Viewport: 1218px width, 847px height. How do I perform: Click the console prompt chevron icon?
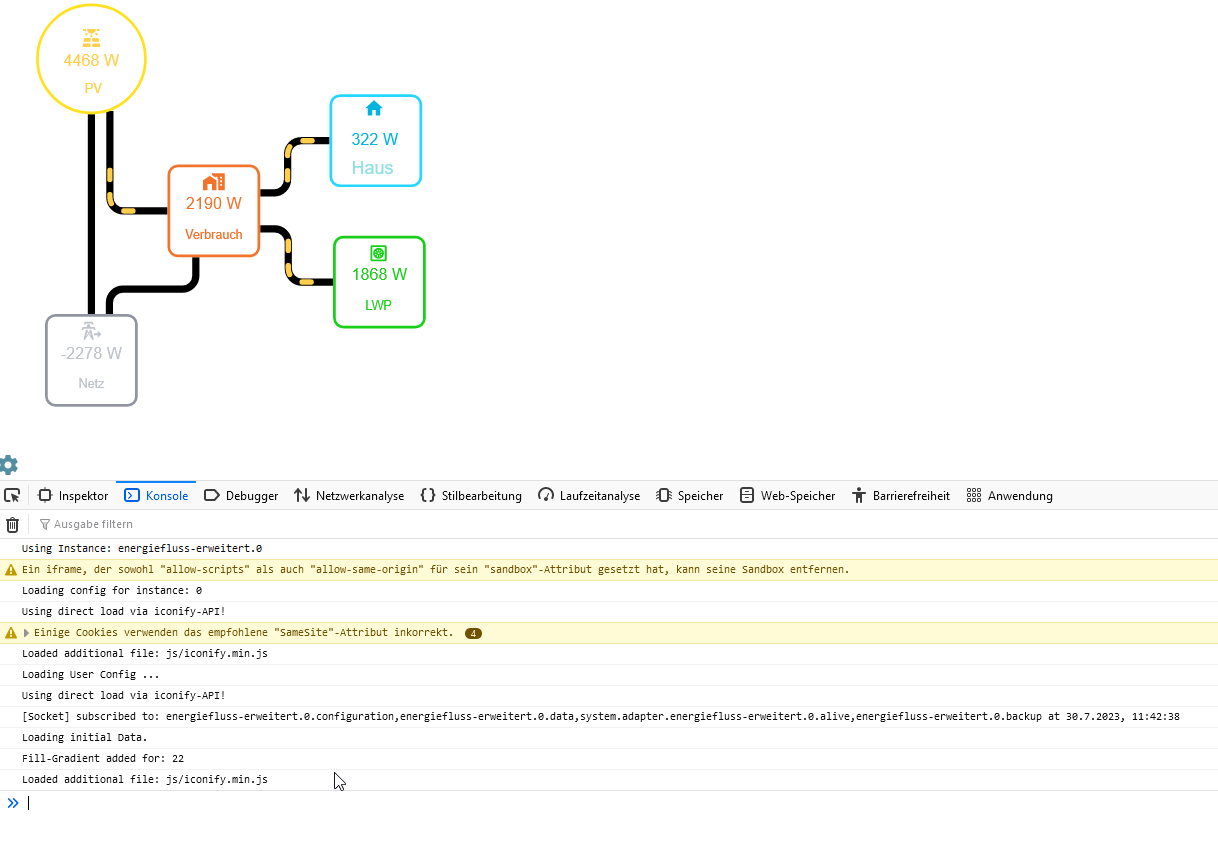[x=13, y=802]
